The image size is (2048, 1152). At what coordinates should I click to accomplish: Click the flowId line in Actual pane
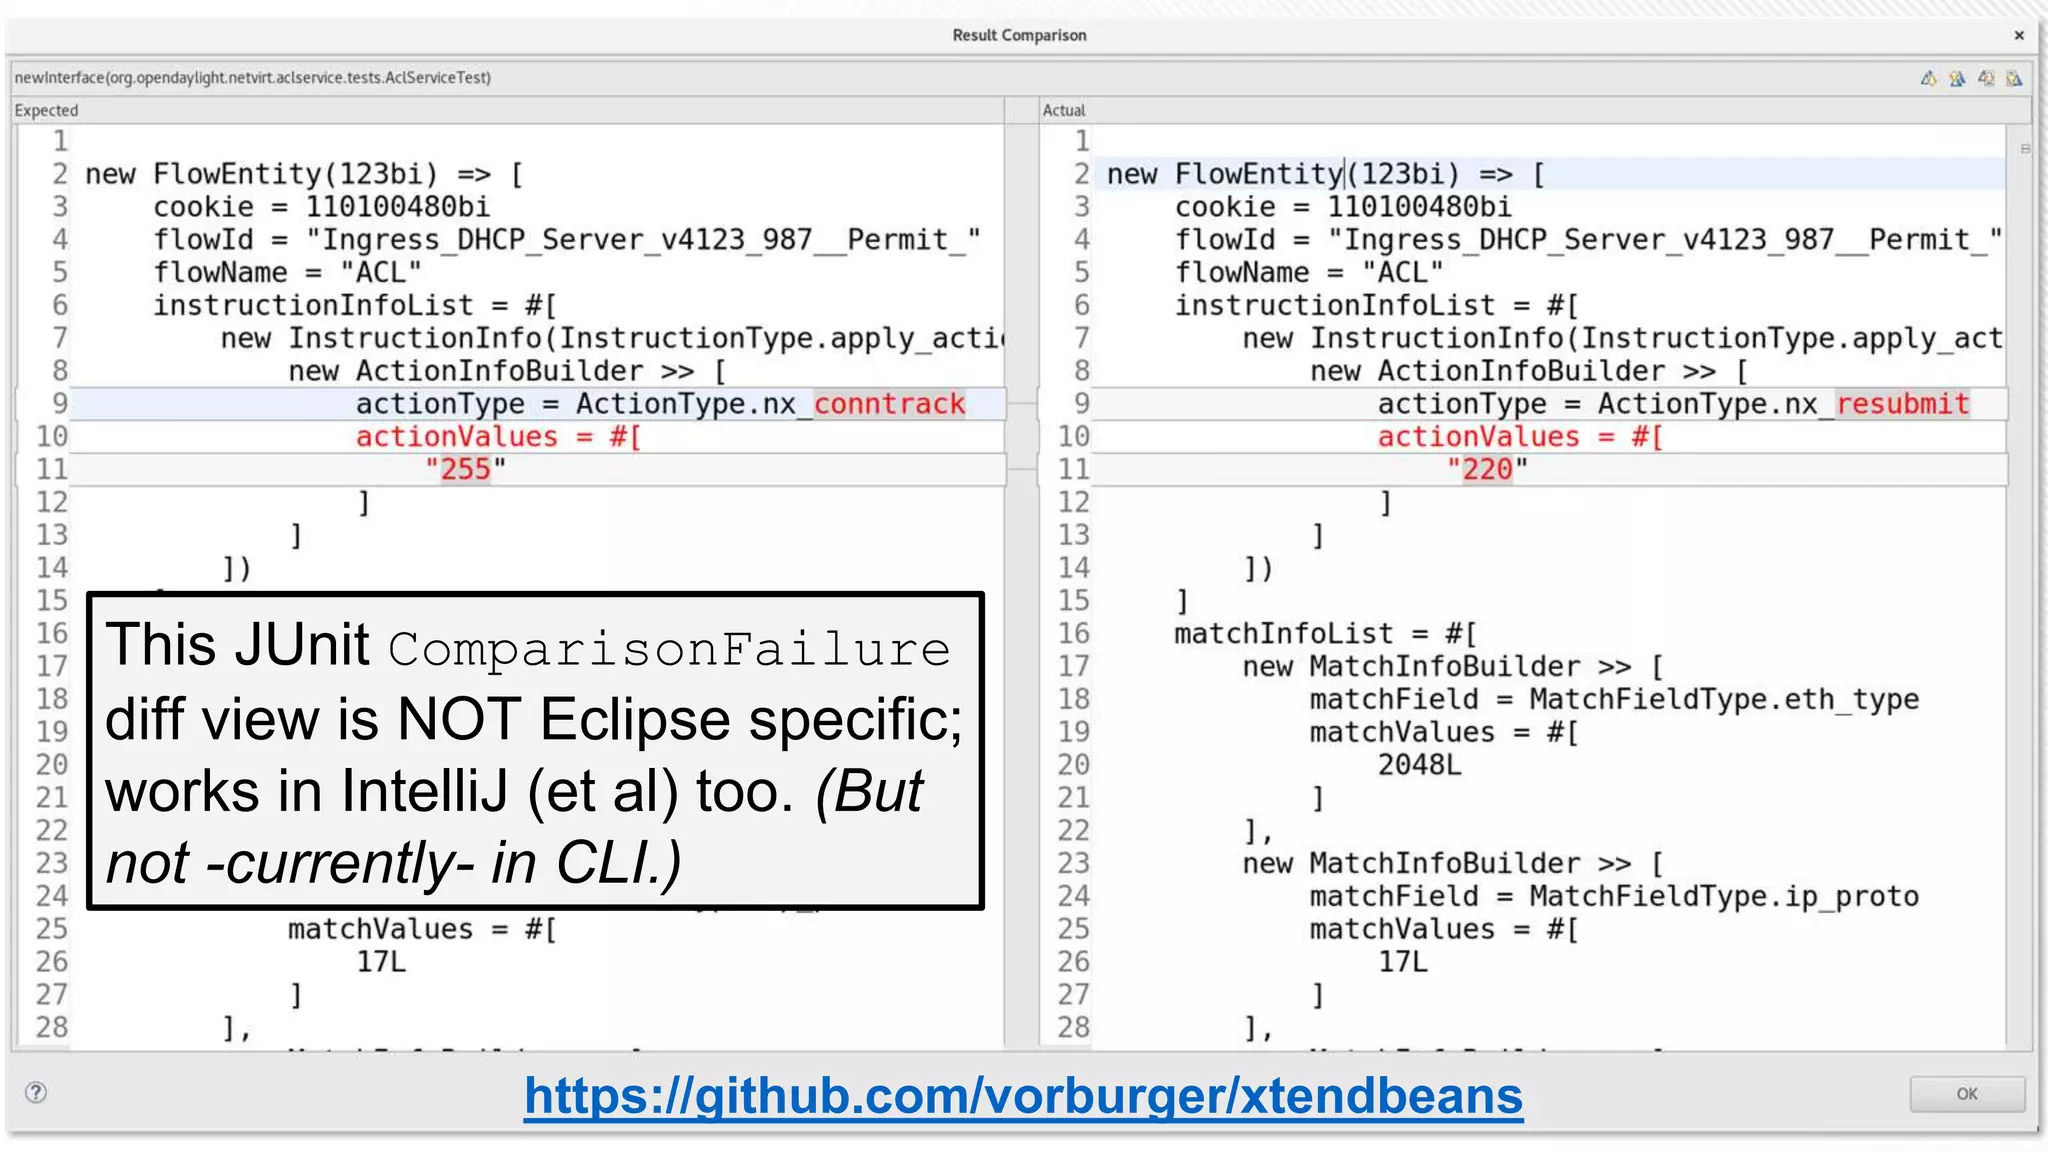[x=1588, y=240]
